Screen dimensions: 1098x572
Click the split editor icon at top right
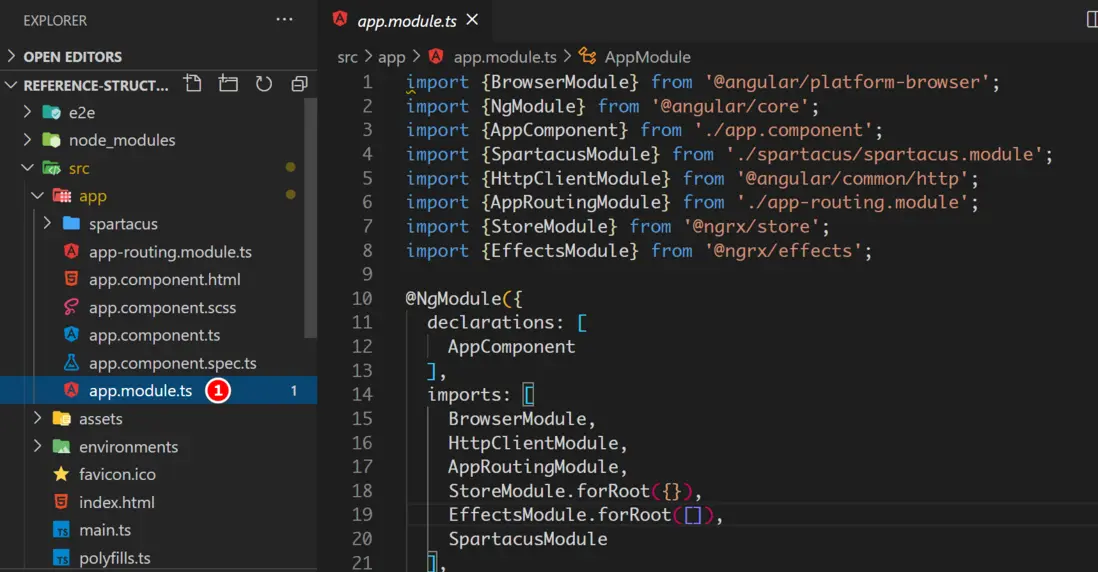click(1091, 20)
